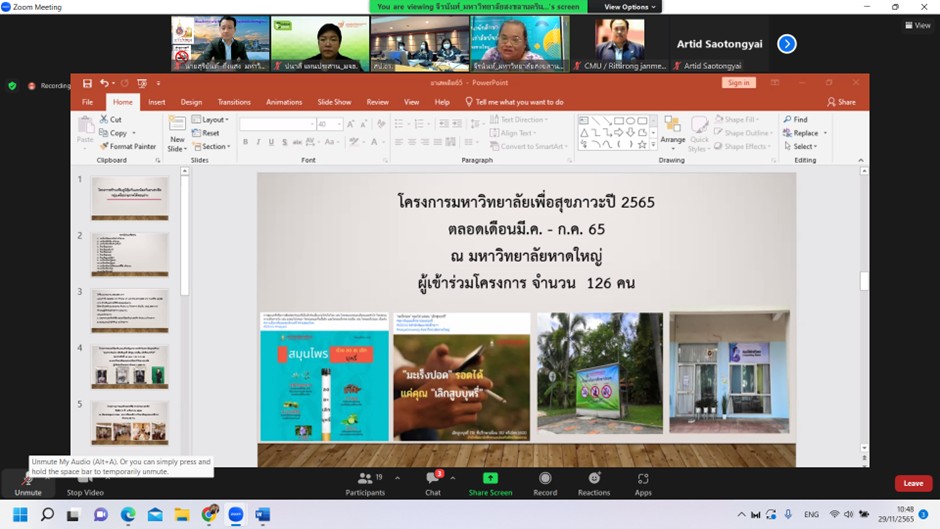Switch to the Design ribbon tab

[191, 102]
